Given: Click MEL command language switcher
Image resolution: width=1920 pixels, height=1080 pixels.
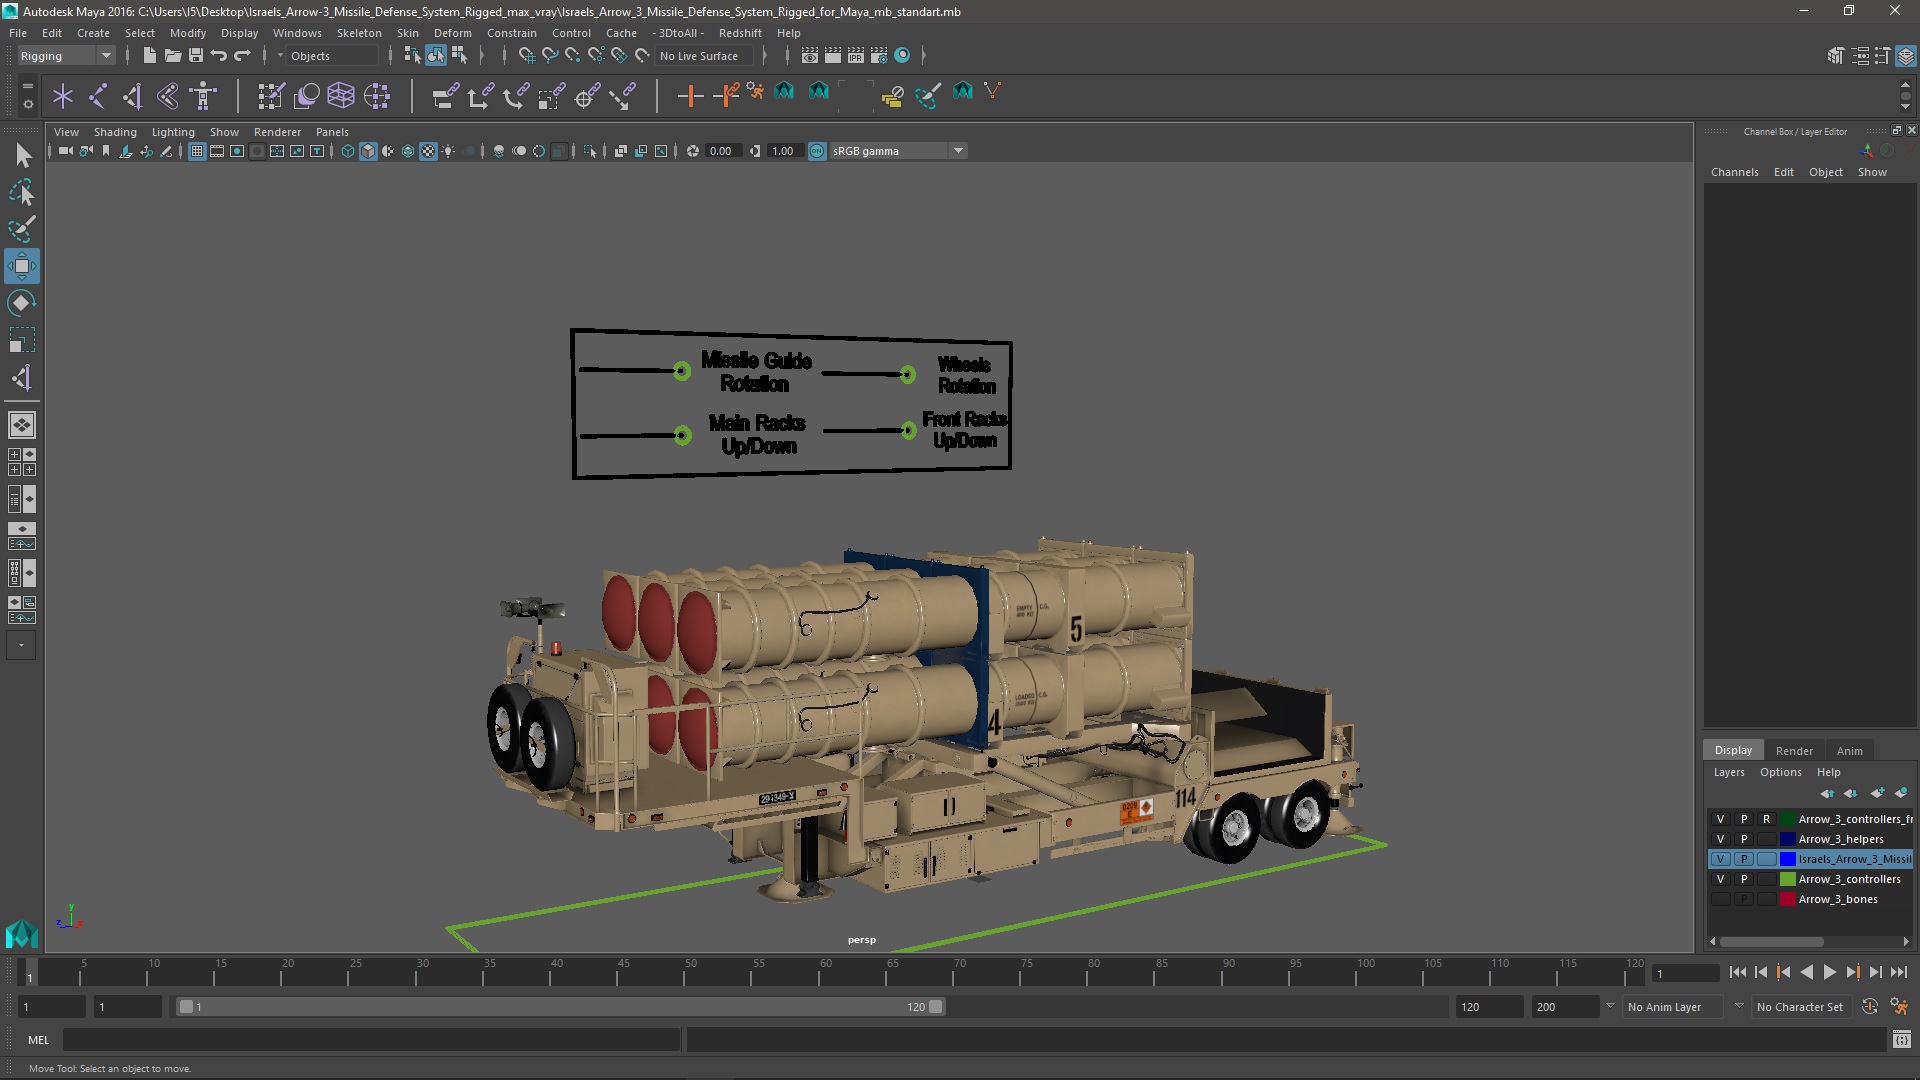Looking at the screenshot, I should (38, 1040).
